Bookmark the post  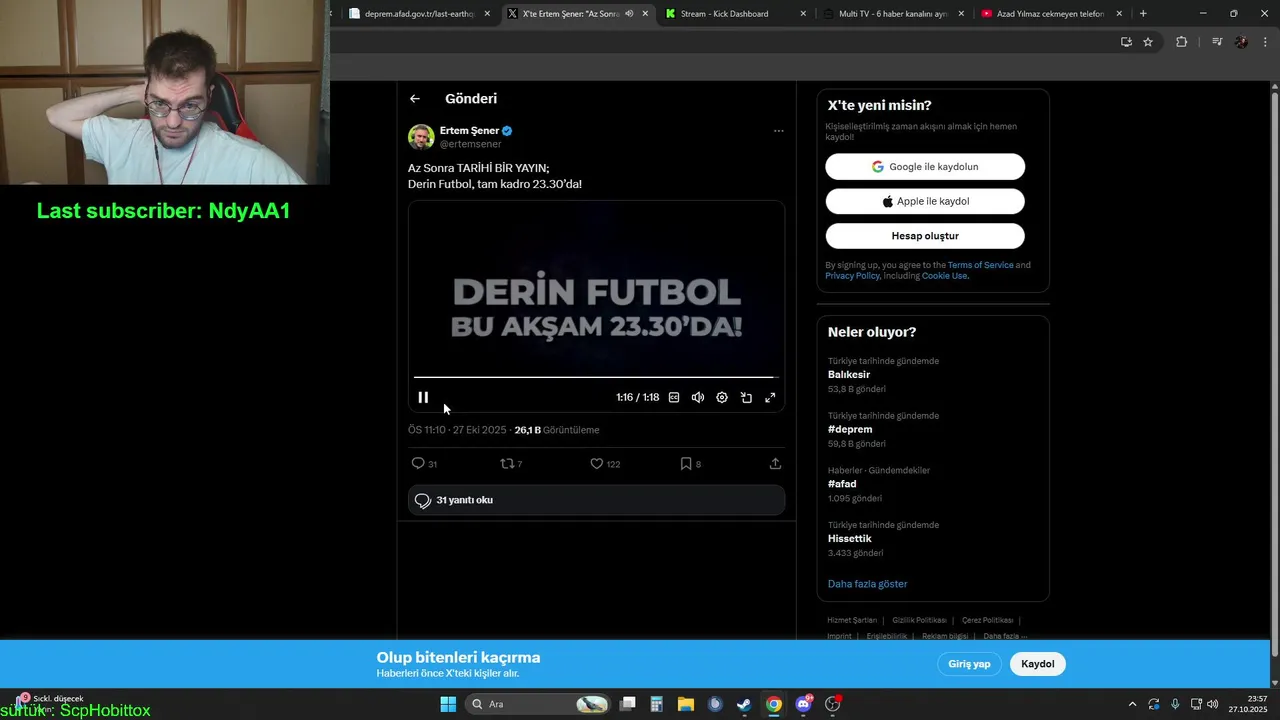pyautogui.click(x=686, y=463)
